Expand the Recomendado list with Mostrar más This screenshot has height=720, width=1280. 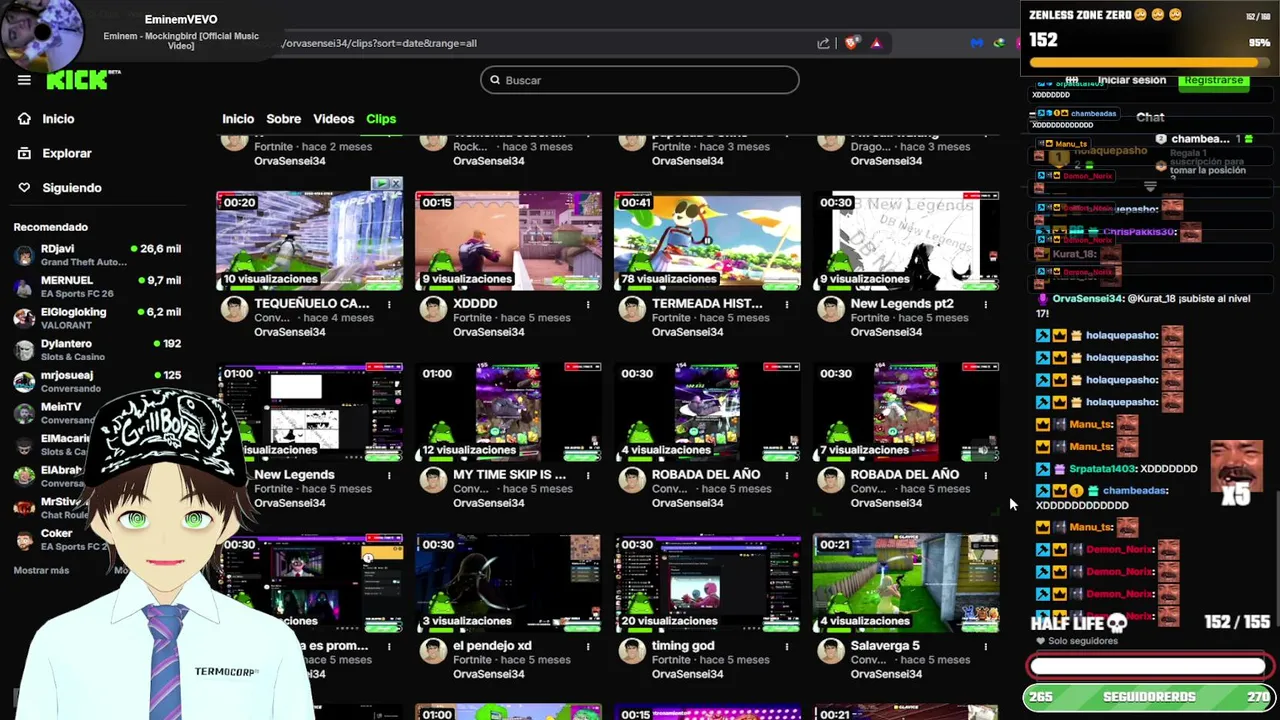[41, 570]
